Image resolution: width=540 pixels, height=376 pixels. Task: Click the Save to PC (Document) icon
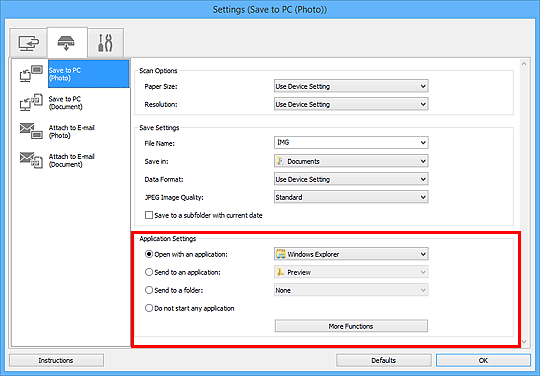click(x=31, y=102)
